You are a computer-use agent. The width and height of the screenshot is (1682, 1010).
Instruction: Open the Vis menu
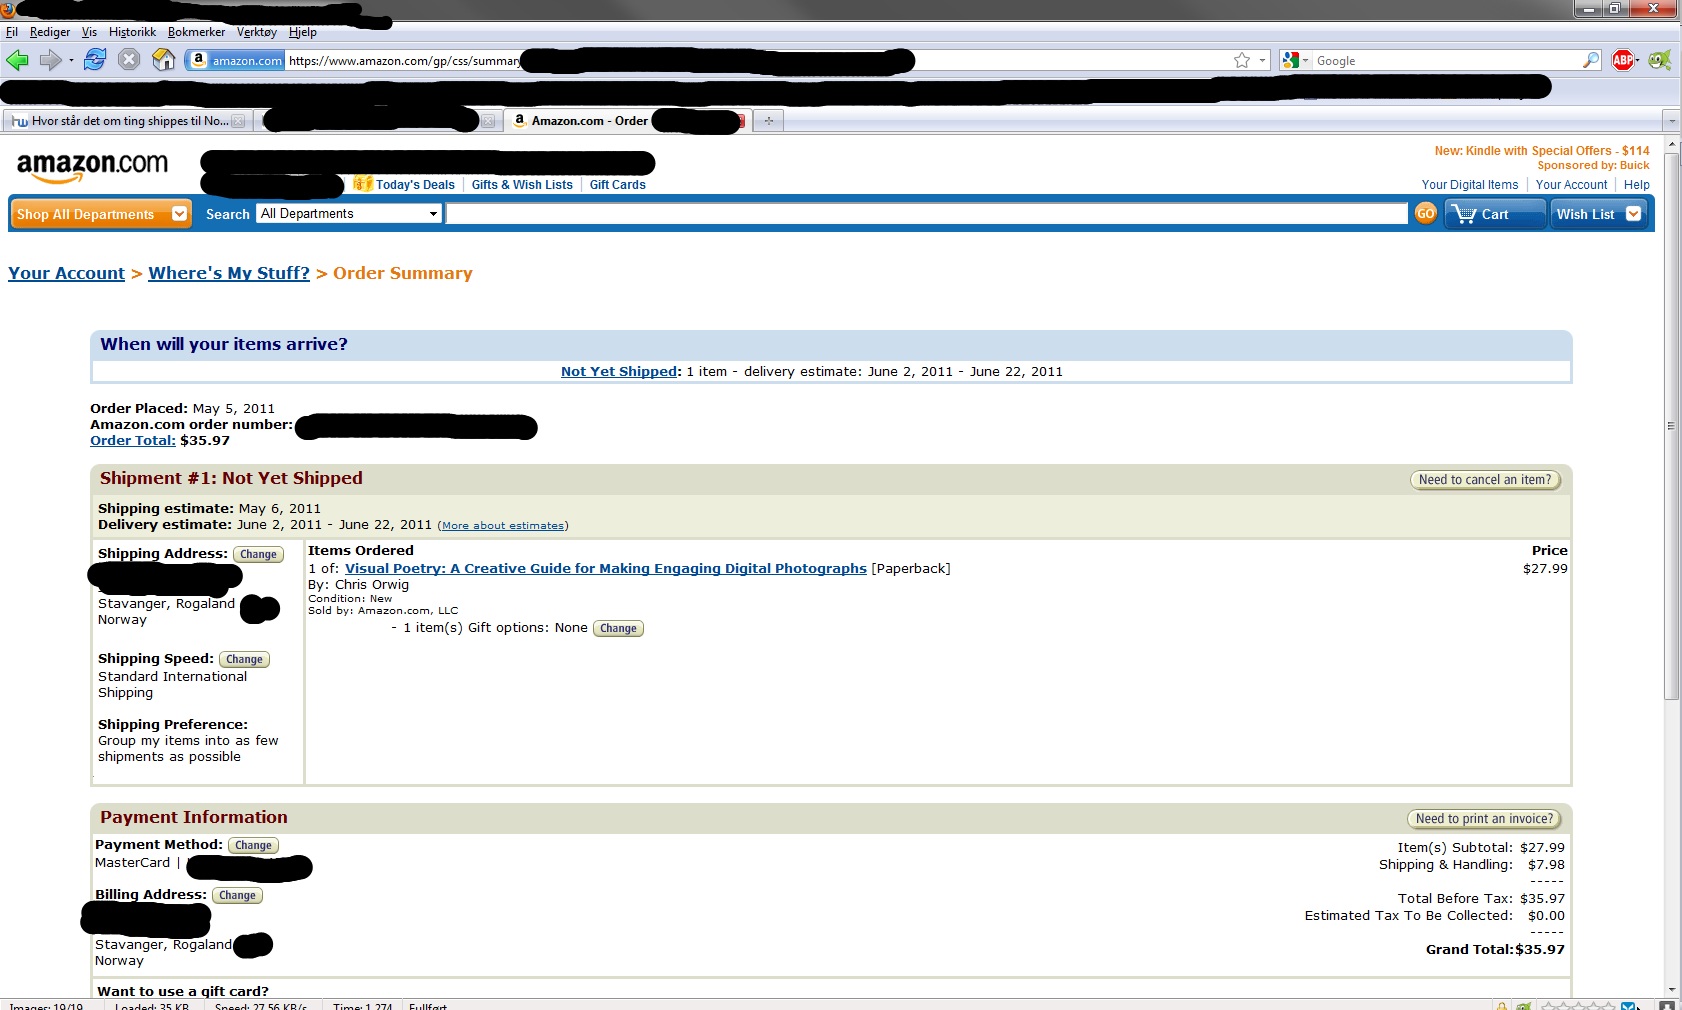(89, 32)
